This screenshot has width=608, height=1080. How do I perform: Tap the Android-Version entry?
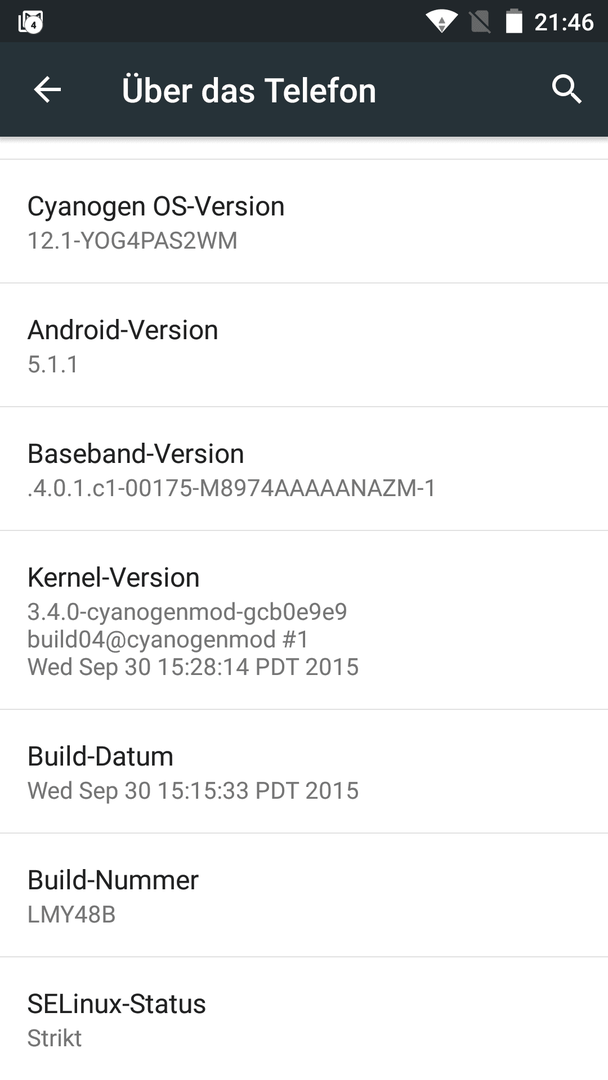pos(304,345)
